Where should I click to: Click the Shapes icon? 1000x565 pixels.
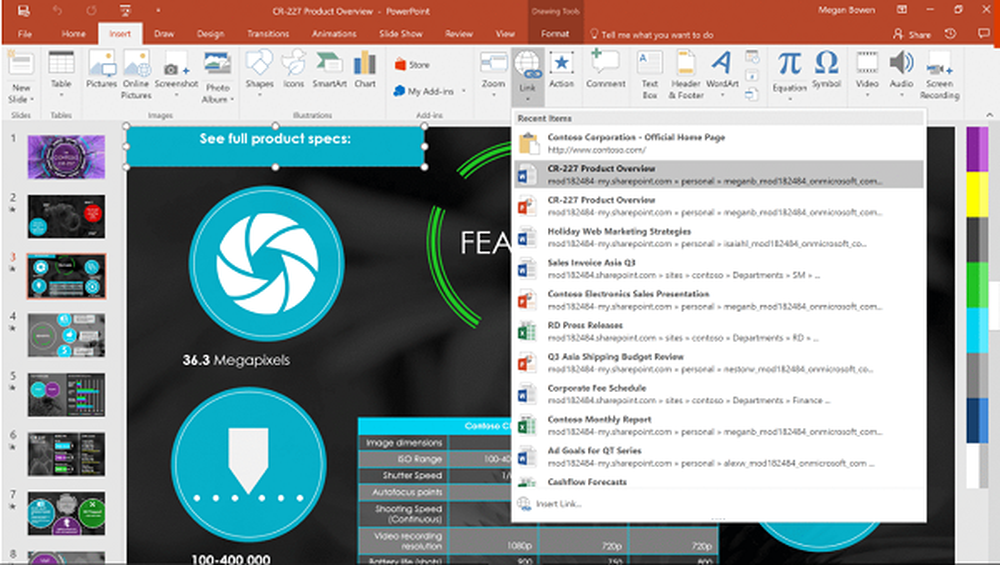tap(260, 64)
